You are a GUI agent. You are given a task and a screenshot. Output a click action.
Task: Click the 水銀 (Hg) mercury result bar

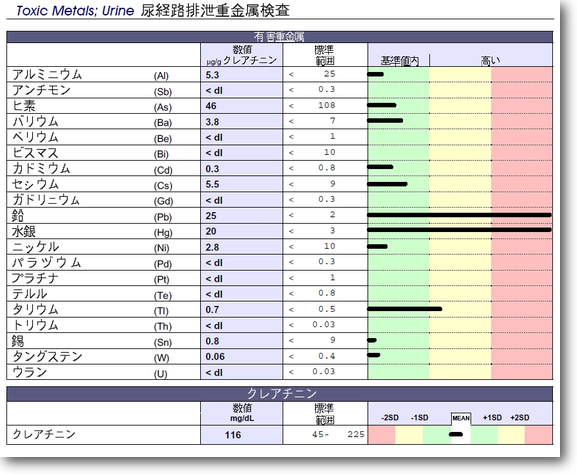(459, 230)
